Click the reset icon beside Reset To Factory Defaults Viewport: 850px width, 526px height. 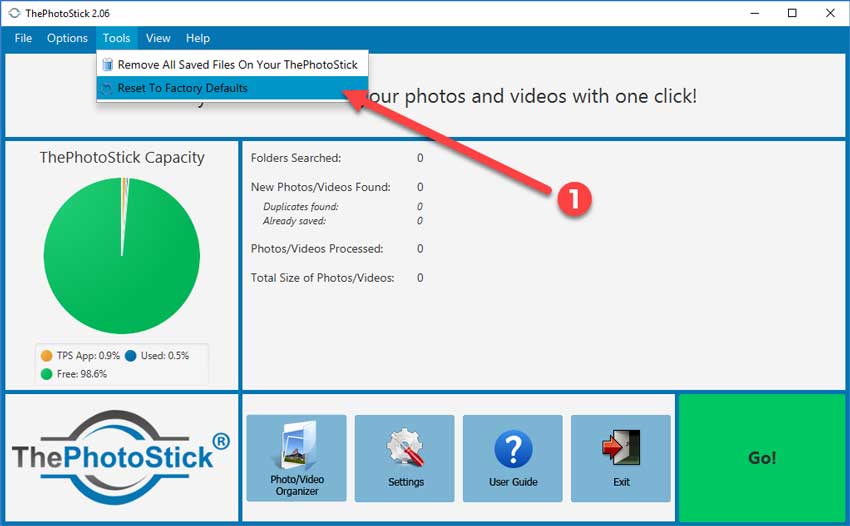107,88
